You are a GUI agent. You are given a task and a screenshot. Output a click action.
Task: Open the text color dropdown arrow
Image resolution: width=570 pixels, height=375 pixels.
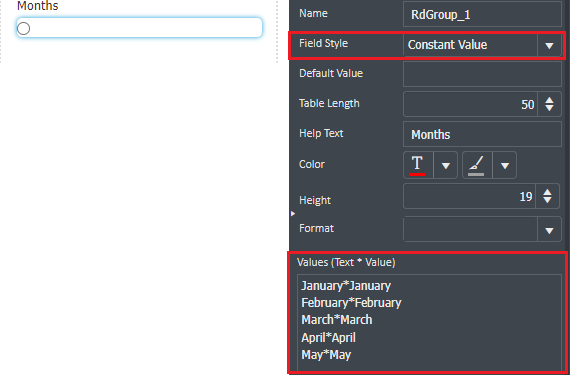[446, 165]
